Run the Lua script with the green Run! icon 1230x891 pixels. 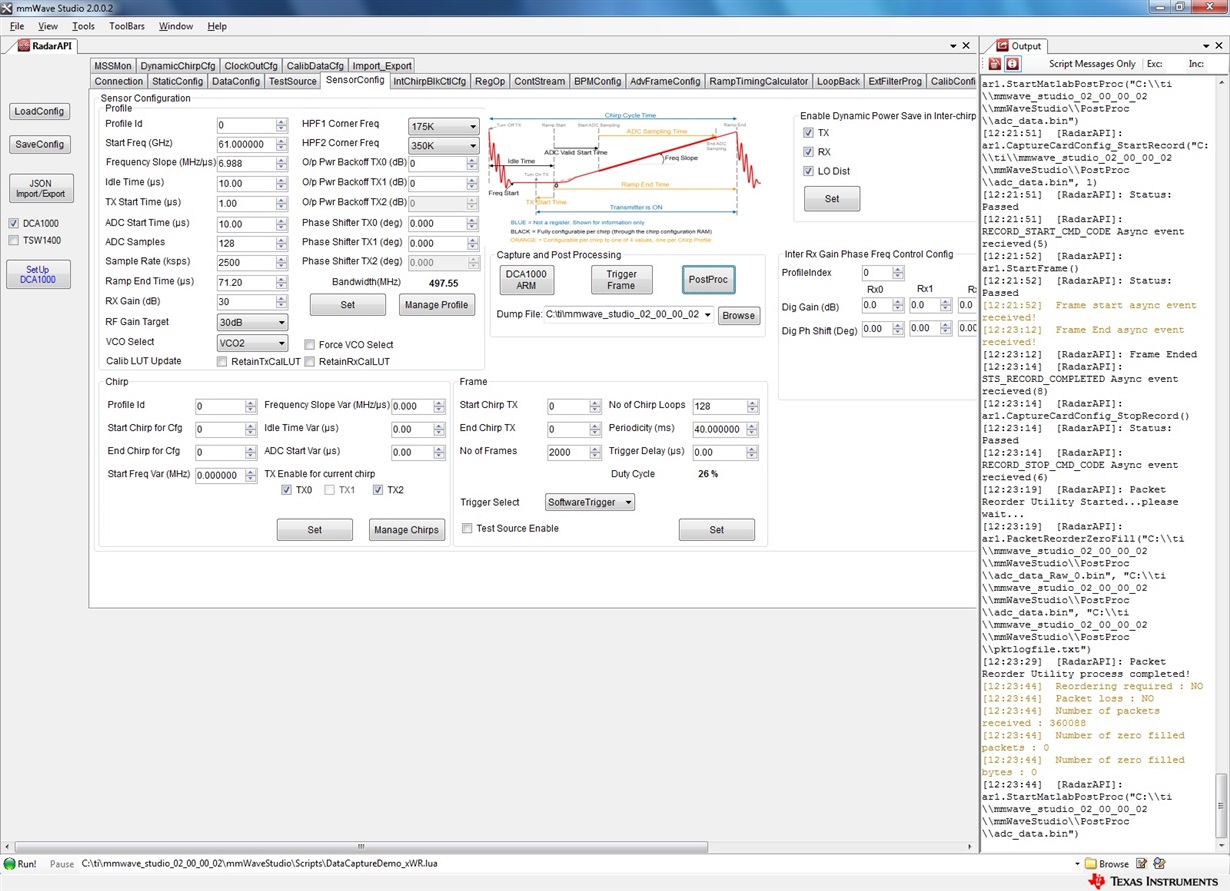click(20, 863)
